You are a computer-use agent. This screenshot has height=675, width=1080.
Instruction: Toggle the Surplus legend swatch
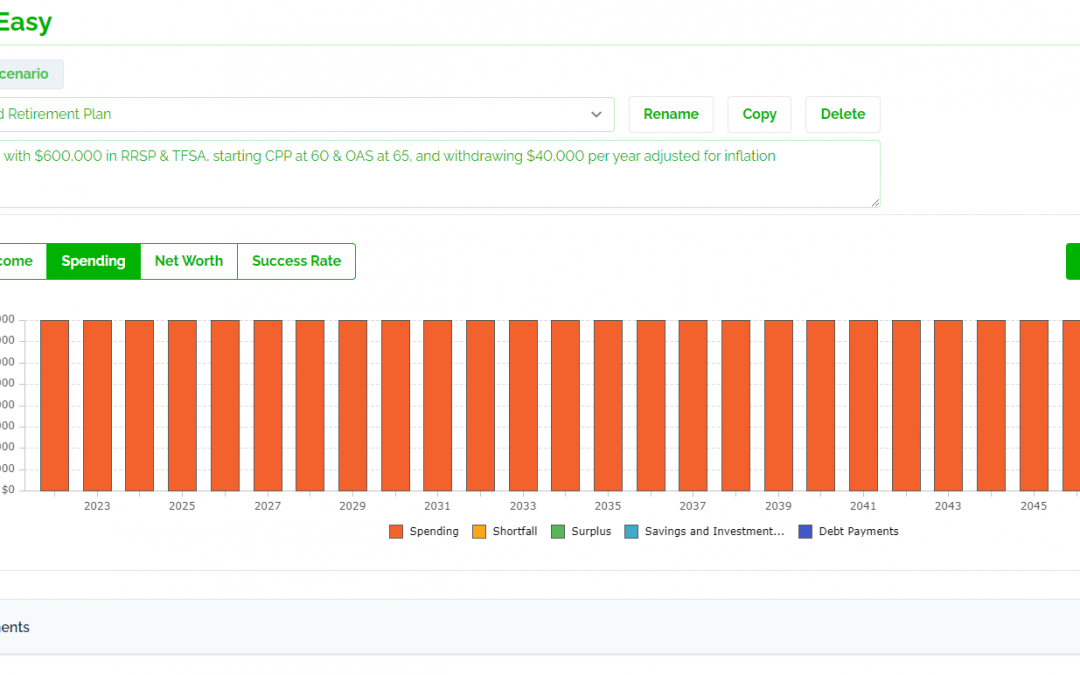pyautogui.click(x=558, y=532)
